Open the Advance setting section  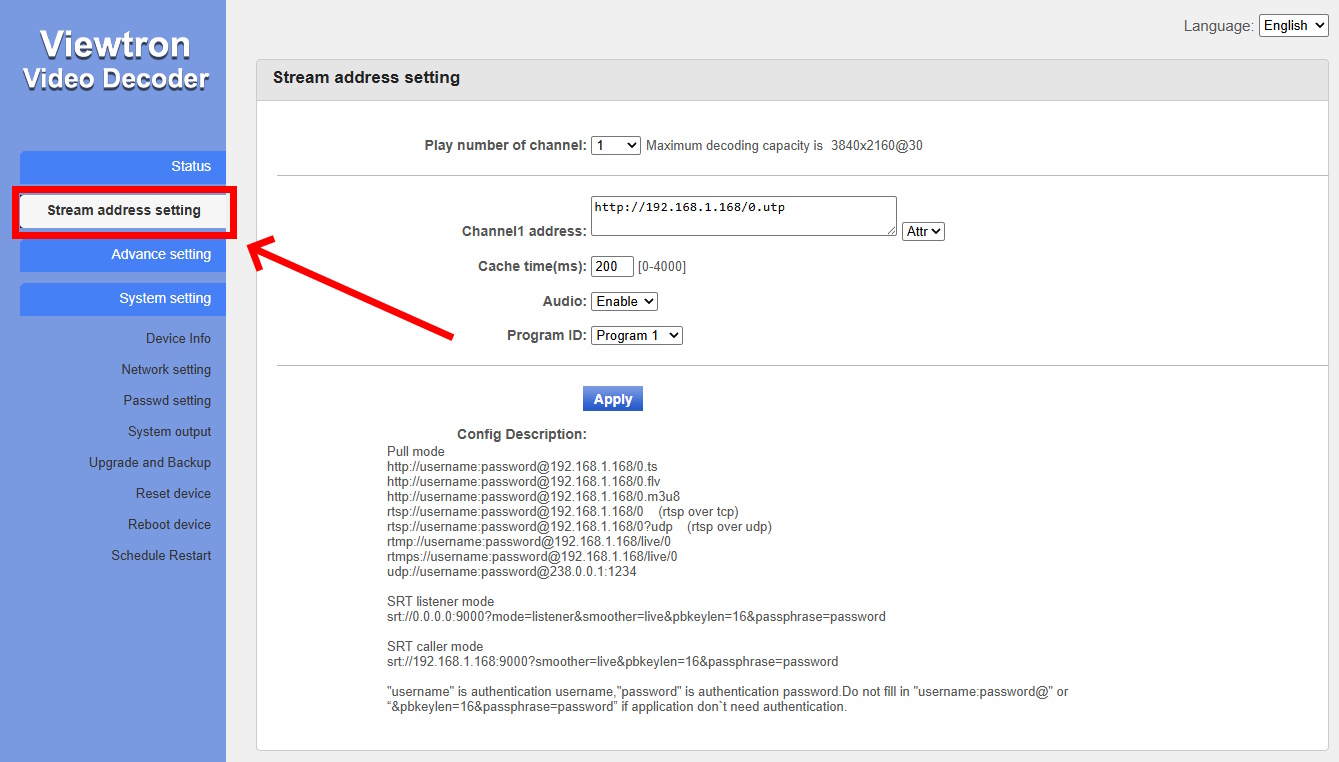pos(161,254)
